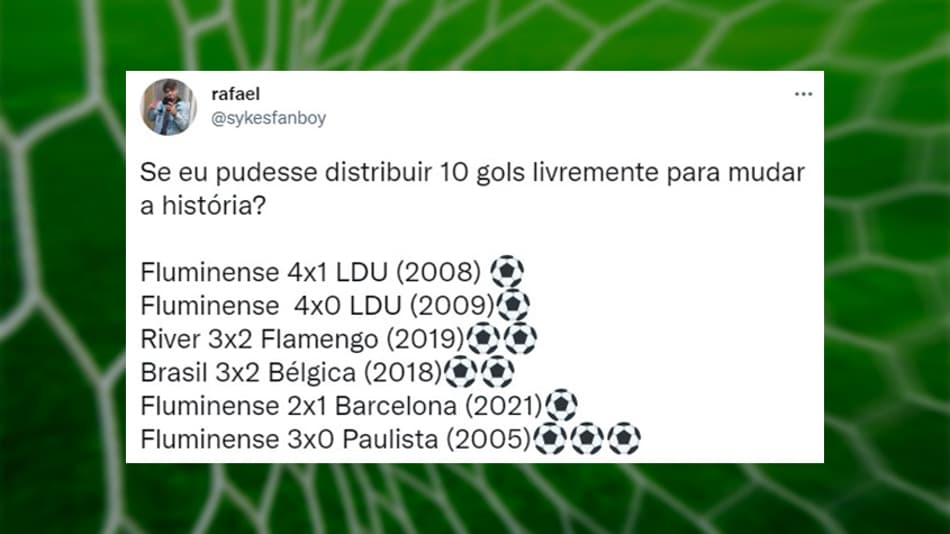Click the soccer ball after Barcelona (2021)
This screenshot has height=534, width=950.
pos(561,405)
